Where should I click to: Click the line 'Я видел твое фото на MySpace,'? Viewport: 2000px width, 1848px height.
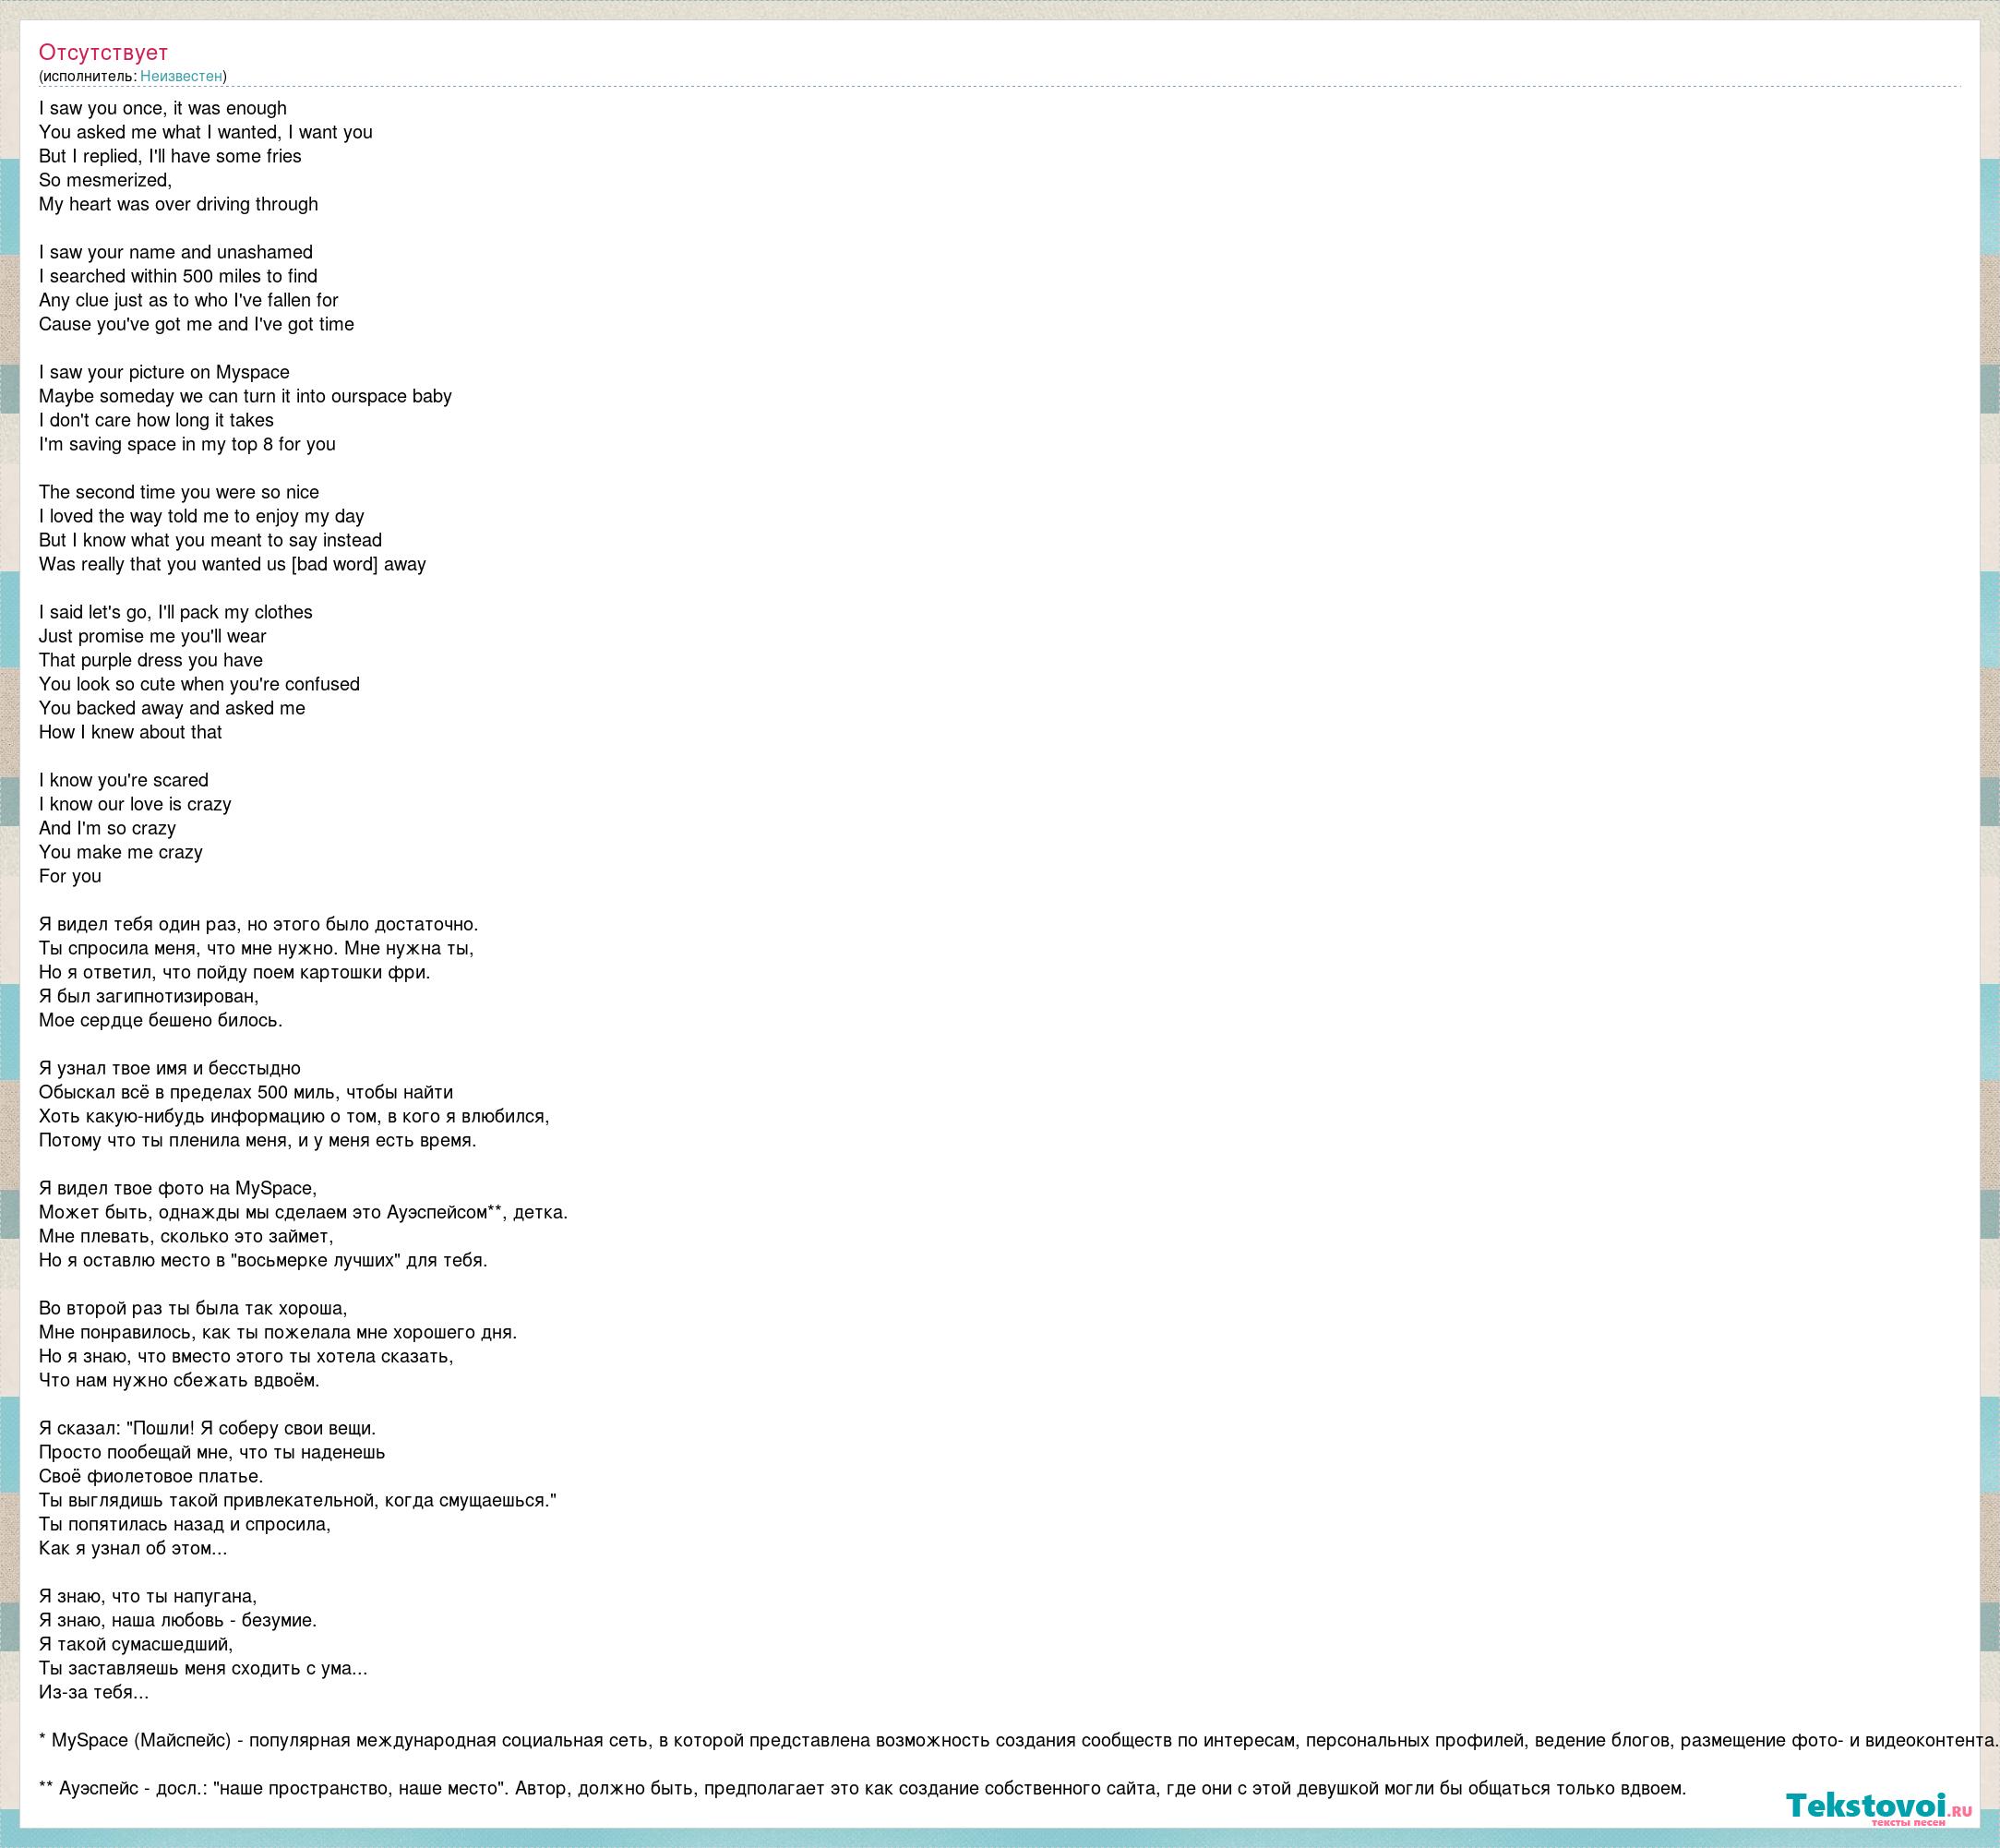178,1188
